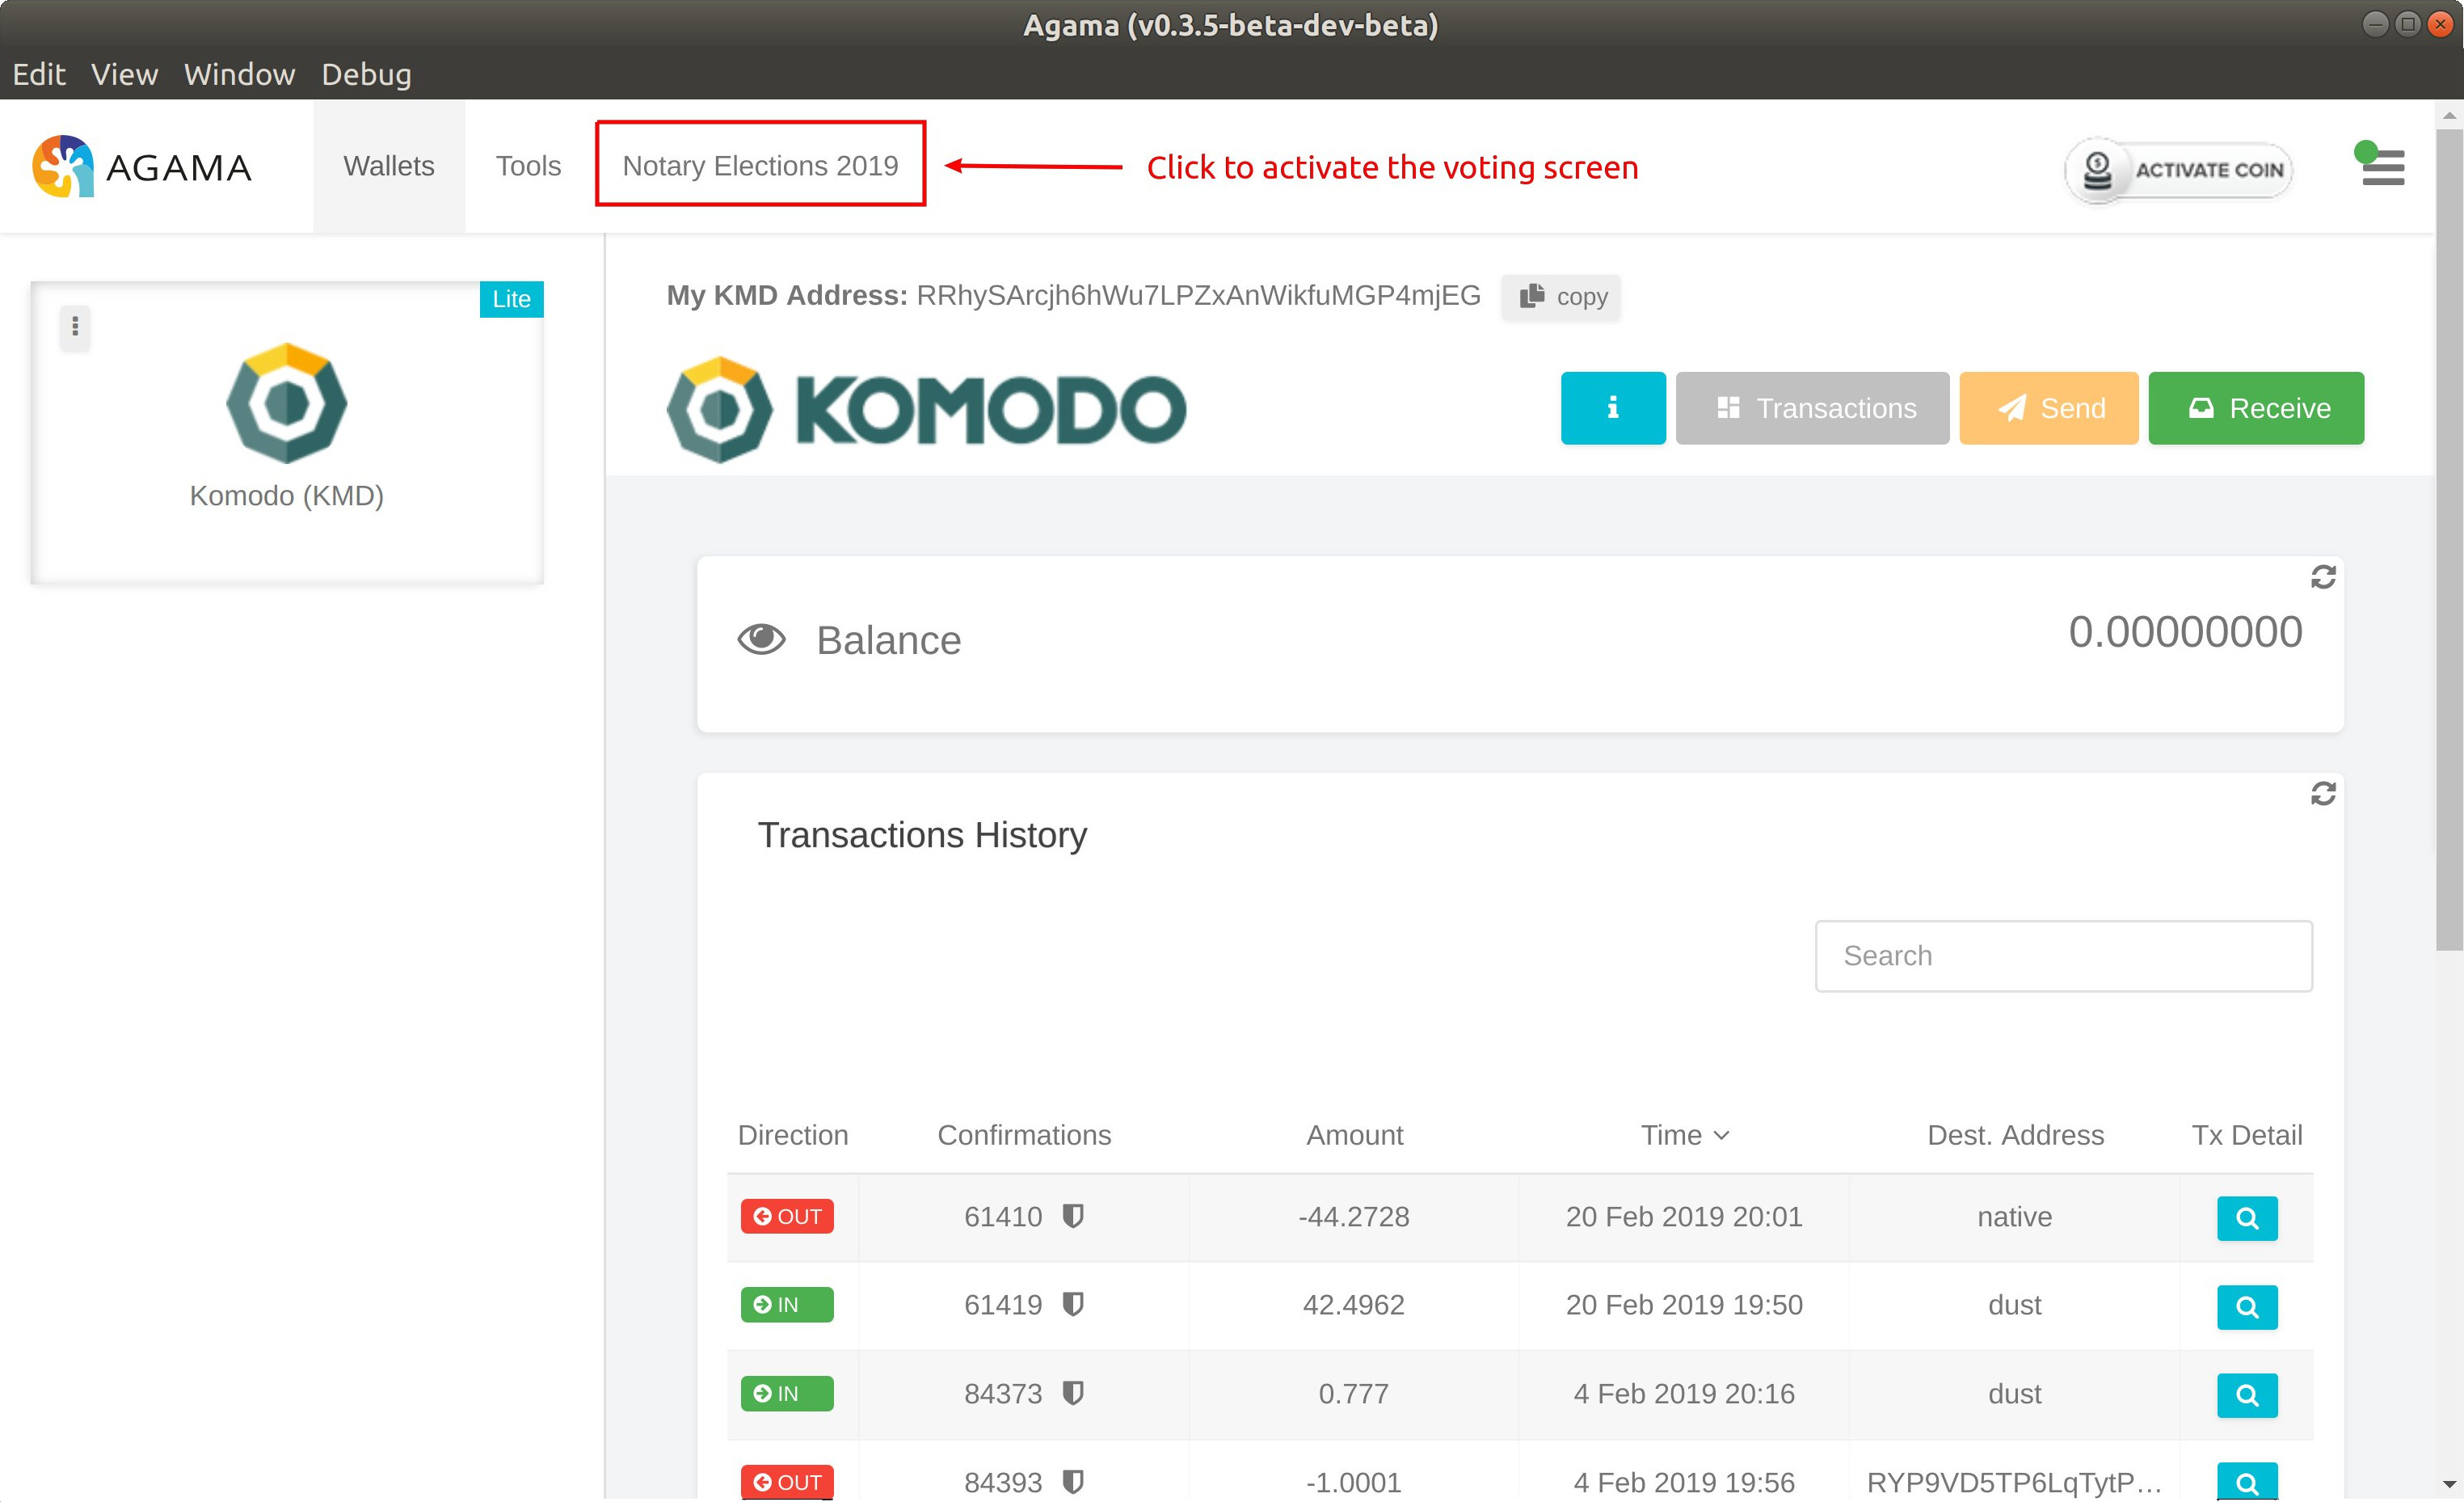The height and width of the screenshot is (1502, 2464).
Task: Click the green Receive button
Action: pyautogui.click(x=2256, y=408)
